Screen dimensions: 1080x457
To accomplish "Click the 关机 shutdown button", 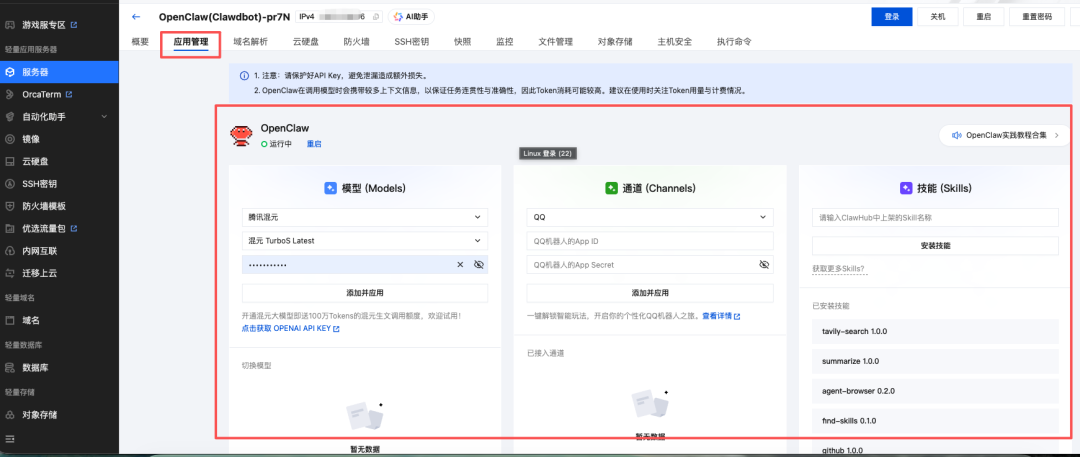I will coord(937,17).
